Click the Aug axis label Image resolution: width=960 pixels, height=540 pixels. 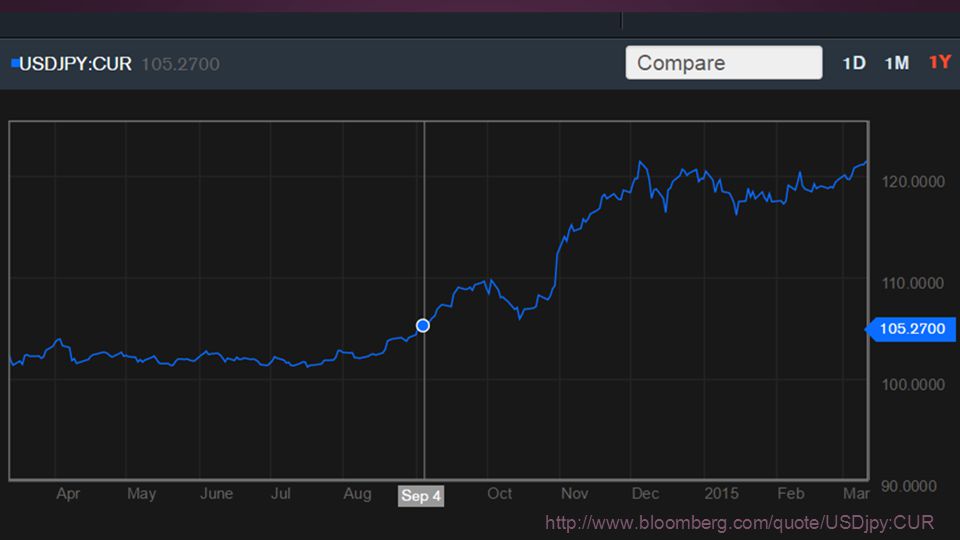click(x=358, y=493)
